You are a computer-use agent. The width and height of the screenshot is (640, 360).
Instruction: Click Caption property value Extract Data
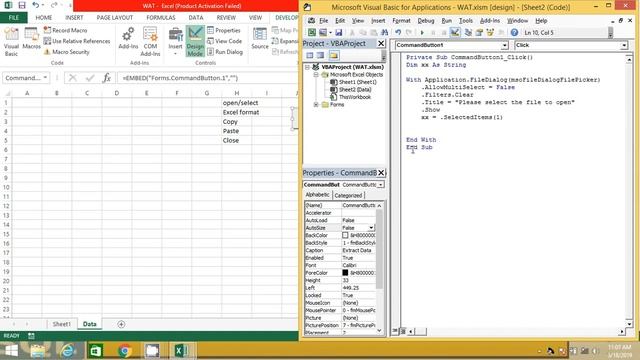click(358, 250)
